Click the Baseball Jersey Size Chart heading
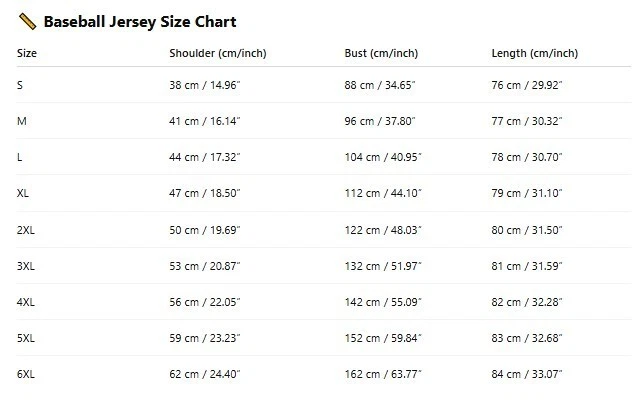The width and height of the screenshot is (642, 404). (139, 21)
